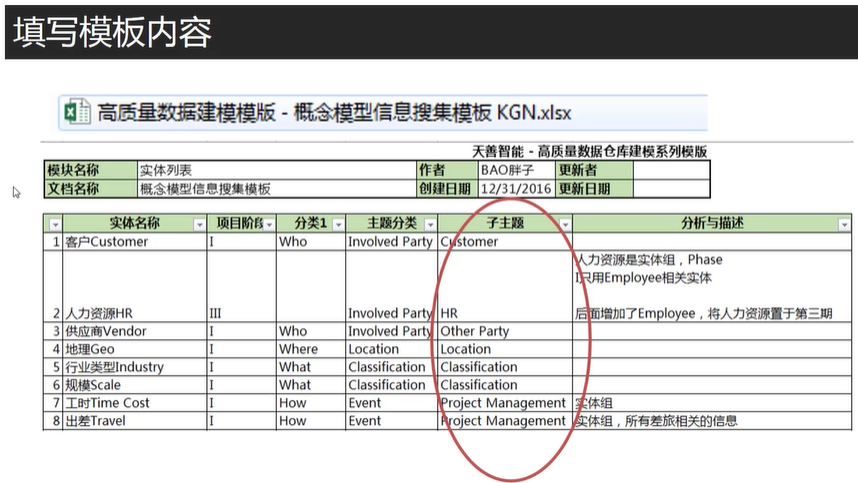The image size is (858, 483).
Task: Click the author value BAO胖子
Action: pos(517,170)
